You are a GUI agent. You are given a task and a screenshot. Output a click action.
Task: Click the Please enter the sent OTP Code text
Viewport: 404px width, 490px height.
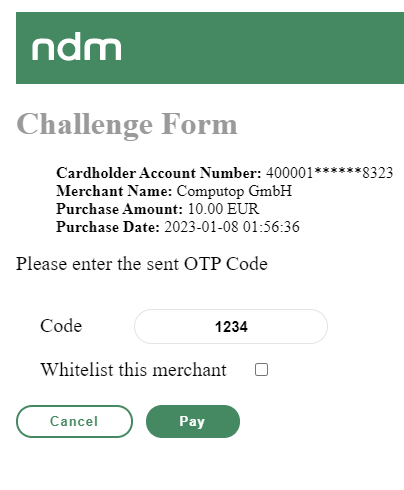click(x=142, y=264)
